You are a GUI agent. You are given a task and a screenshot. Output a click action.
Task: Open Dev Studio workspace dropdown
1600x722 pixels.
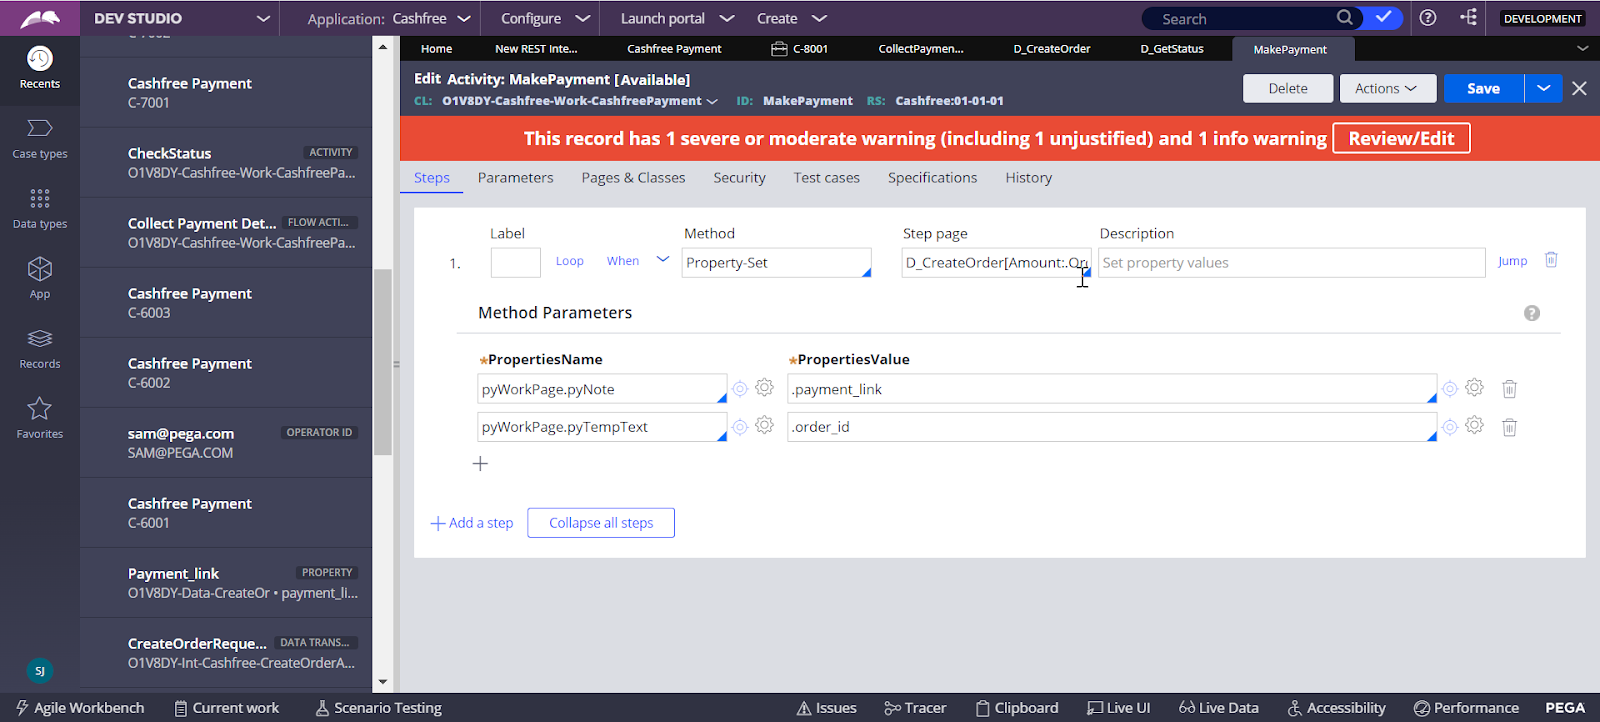(x=263, y=18)
